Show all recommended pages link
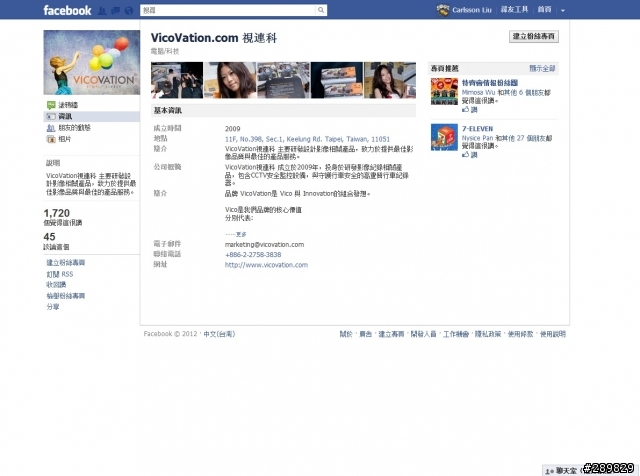640x476 pixels. [x=542, y=68]
